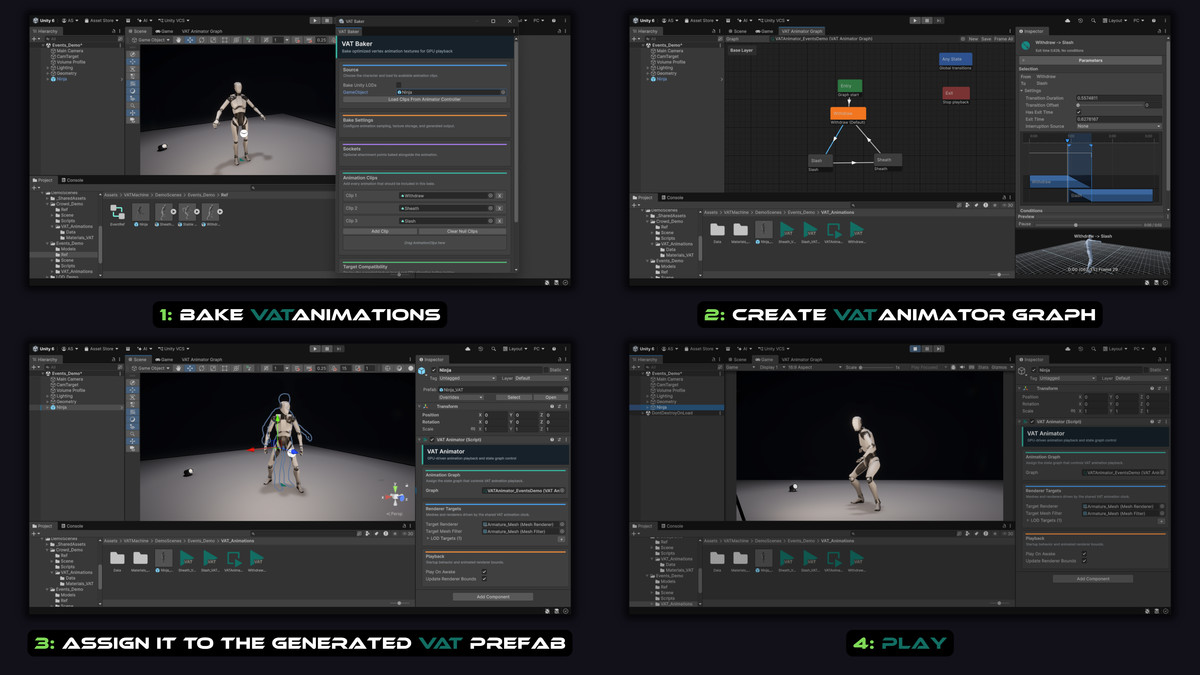The image size is (1200, 675).
Task: Select the VAT Baker window tab
Action: 349,31
